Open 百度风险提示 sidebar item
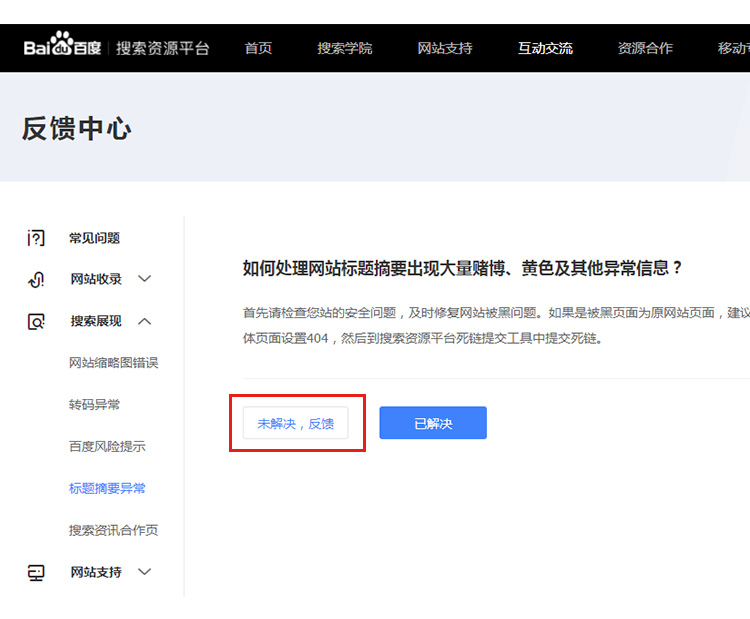The image size is (750, 619). click(x=107, y=447)
